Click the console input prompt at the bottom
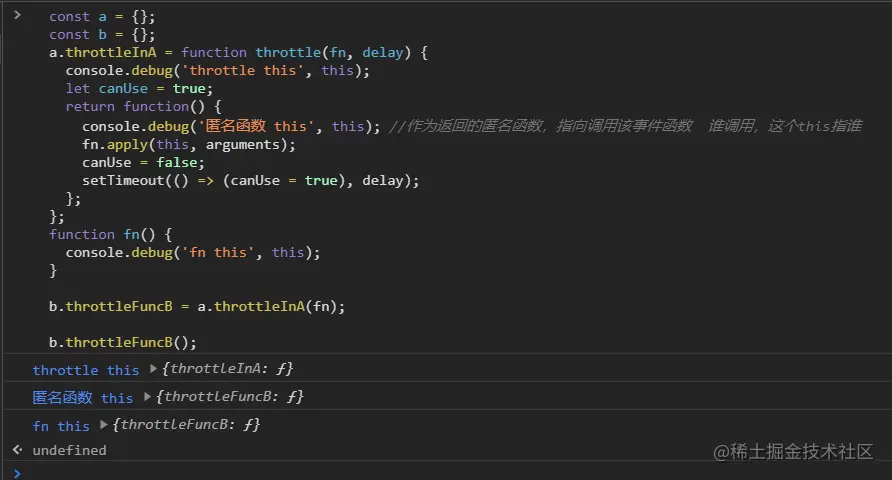 [17, 473]
